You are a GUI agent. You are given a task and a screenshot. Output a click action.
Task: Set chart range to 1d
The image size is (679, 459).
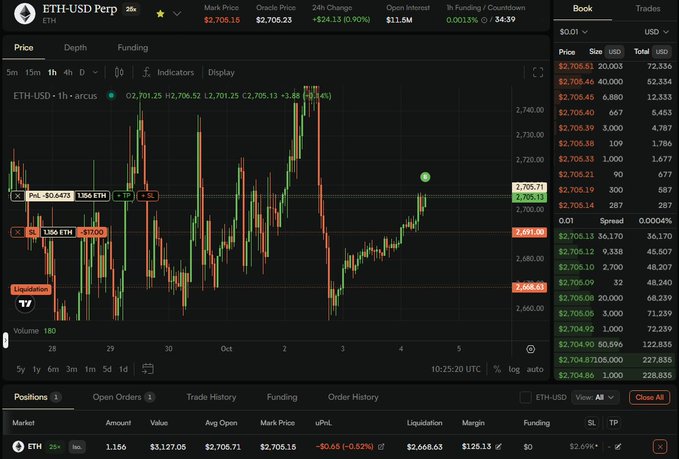pos(123,369)
